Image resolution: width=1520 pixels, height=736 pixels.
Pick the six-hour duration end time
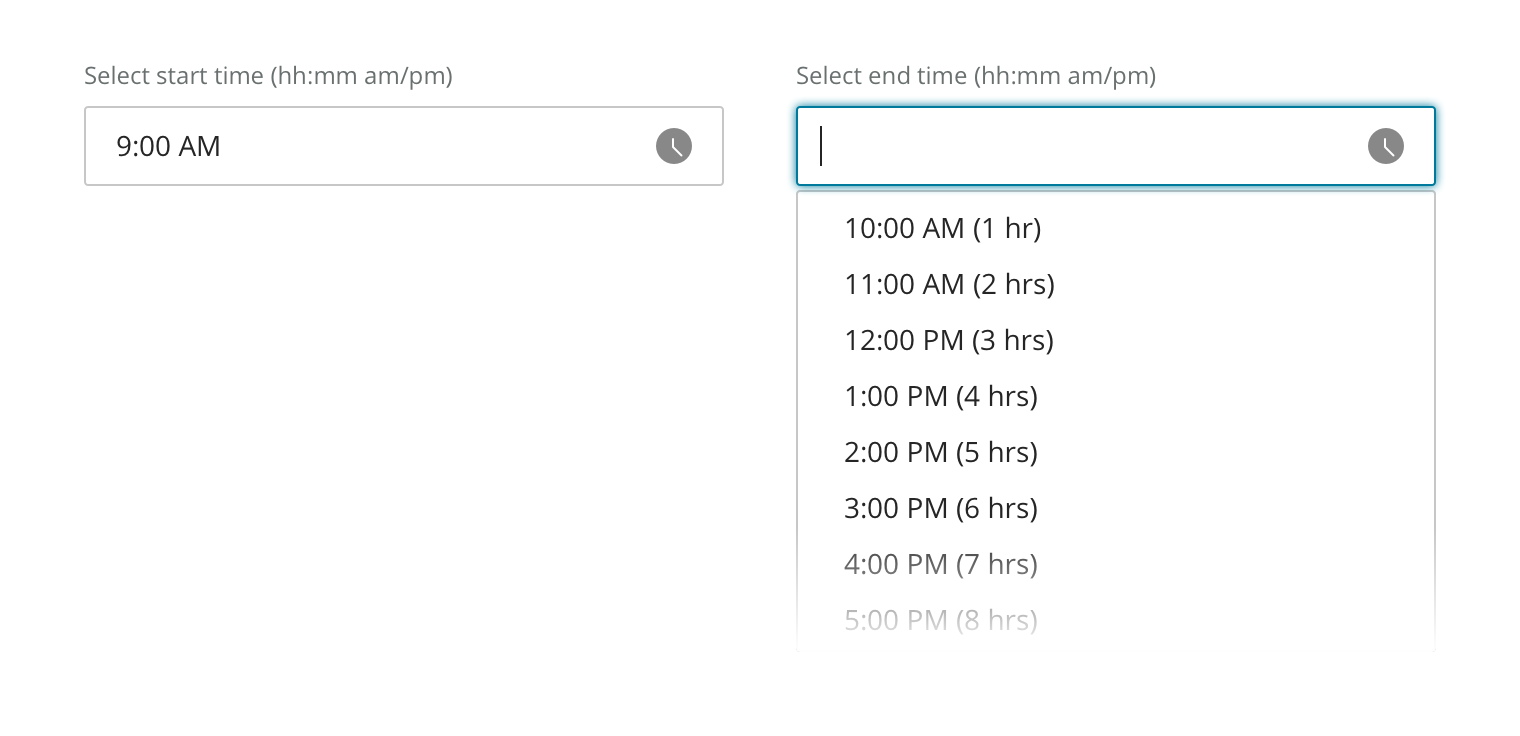pyautogui.click(x=940, y=508)
